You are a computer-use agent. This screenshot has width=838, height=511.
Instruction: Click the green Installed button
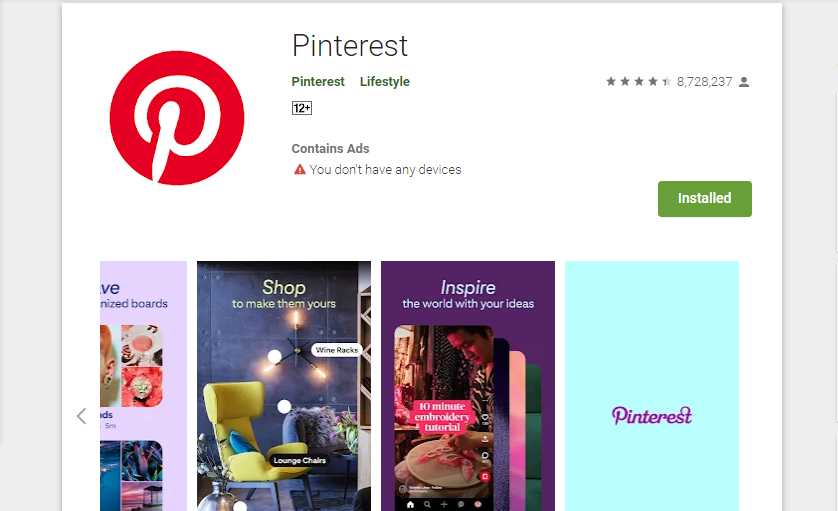pyautogui.click(x=704, y=199)
